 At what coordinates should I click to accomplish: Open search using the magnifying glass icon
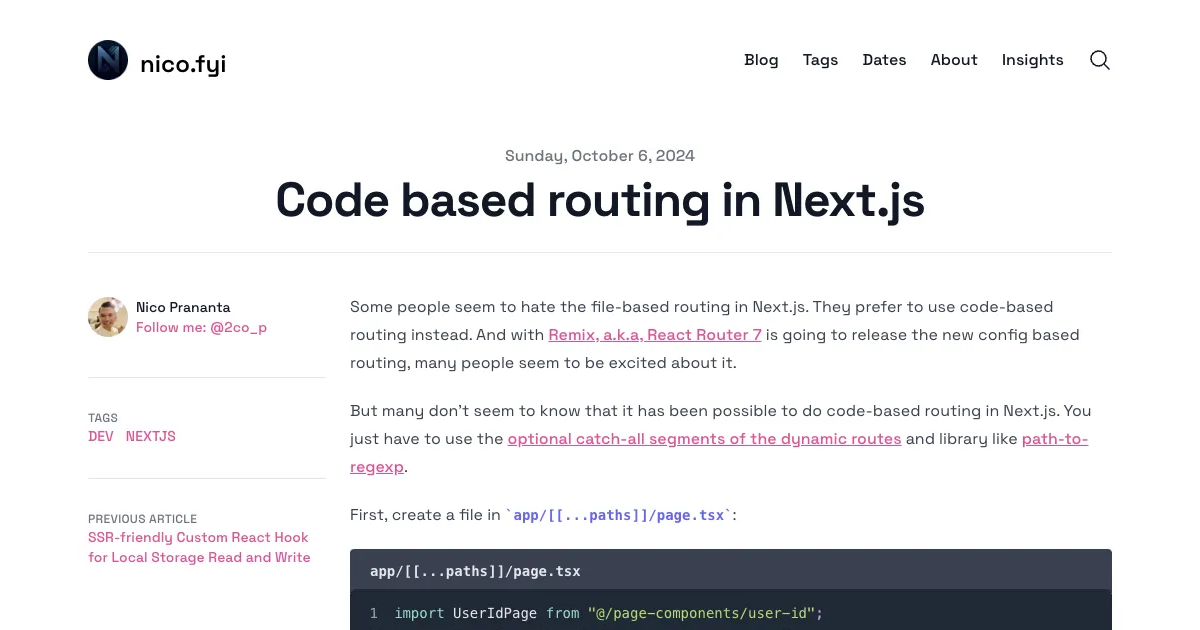pos(1099,60)
